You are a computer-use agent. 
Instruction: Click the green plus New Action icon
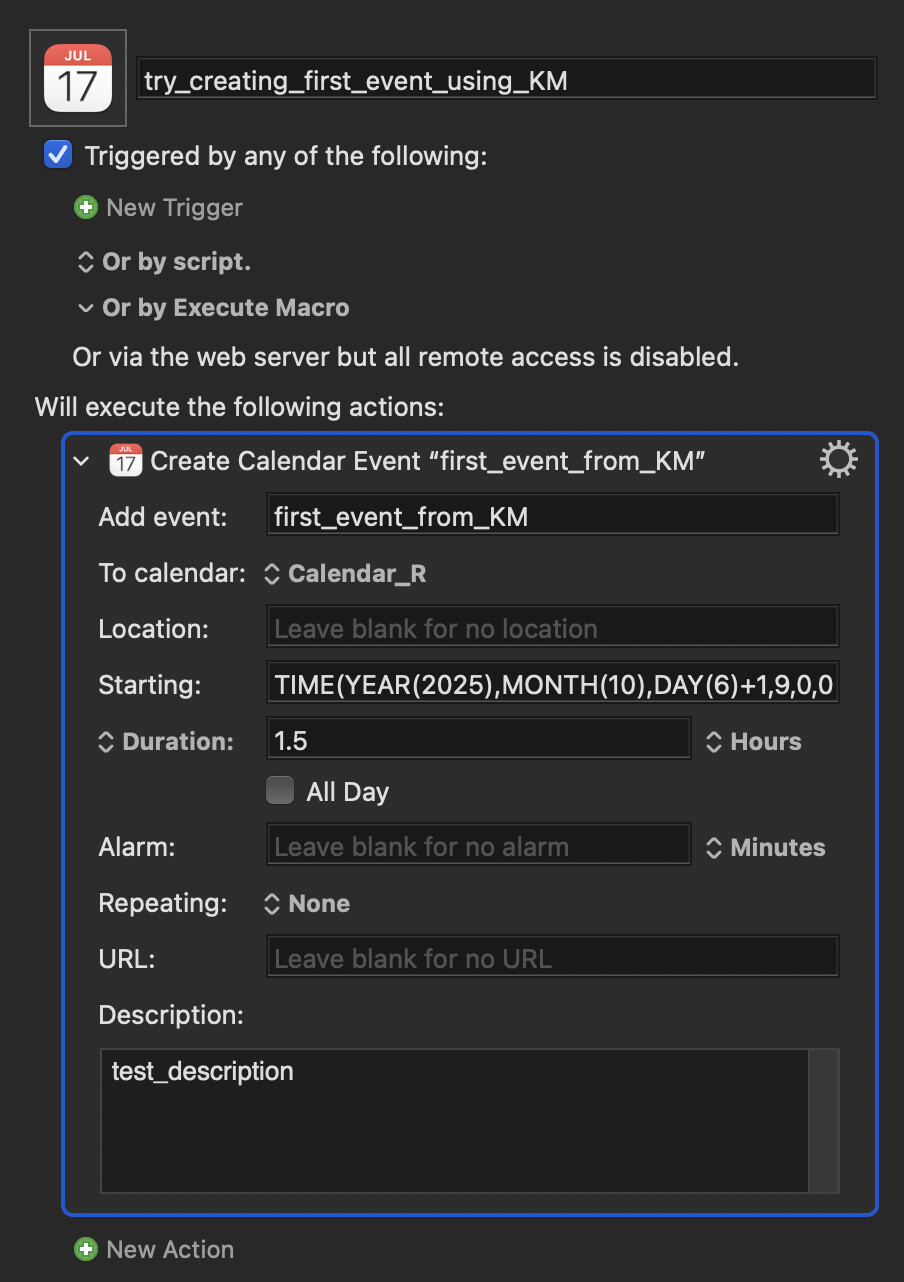(86, 1249)
